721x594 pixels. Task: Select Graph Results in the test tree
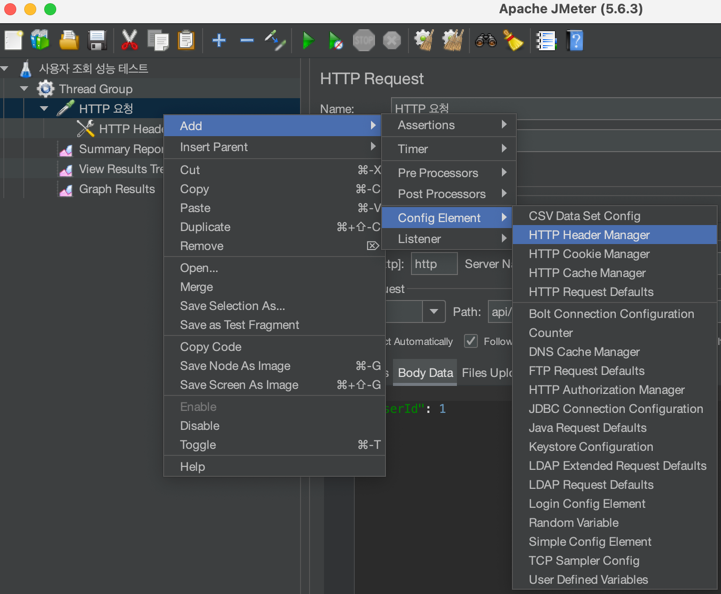pyautogui.click(x=117, y=189)
